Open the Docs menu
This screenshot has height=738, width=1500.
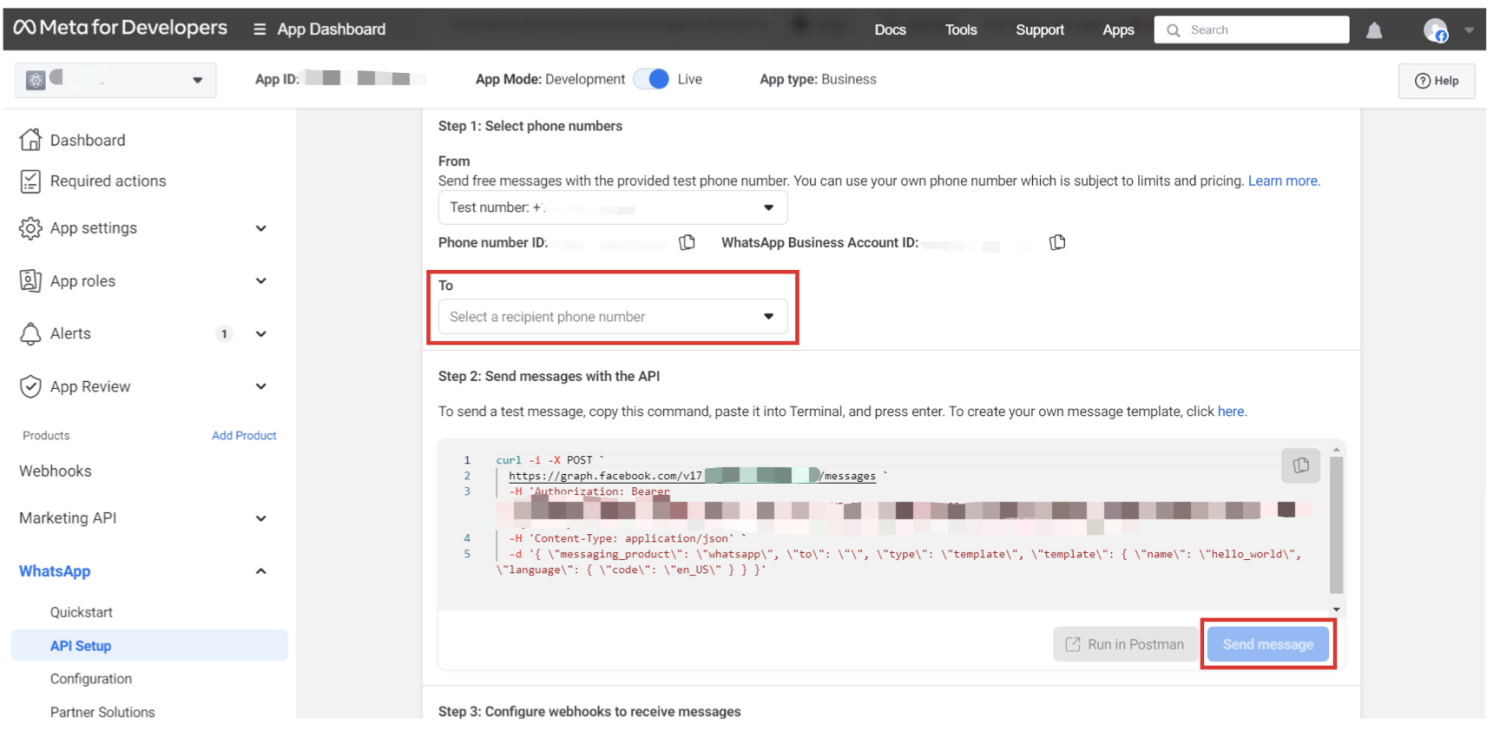click(890, 30)
